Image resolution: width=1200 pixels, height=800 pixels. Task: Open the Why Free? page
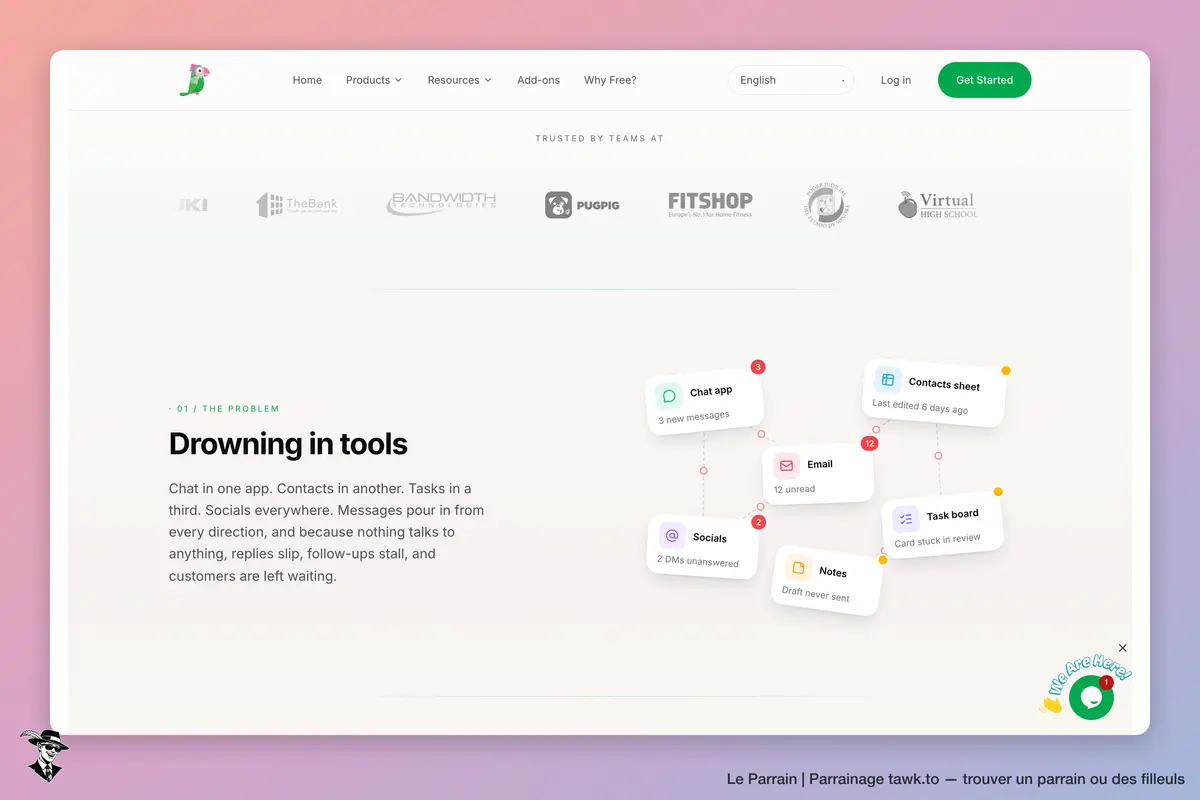[610, 80]
